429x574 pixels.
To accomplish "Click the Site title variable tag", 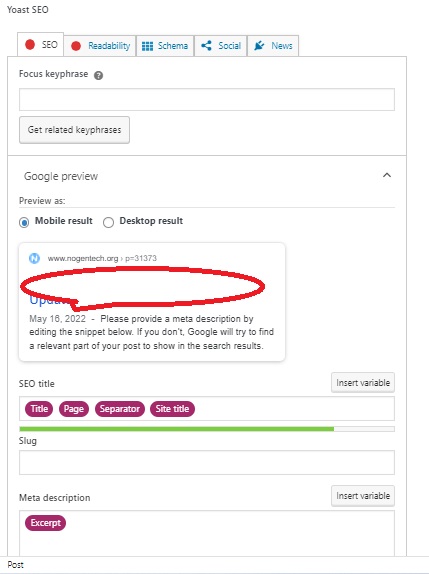I will point(172,409).
